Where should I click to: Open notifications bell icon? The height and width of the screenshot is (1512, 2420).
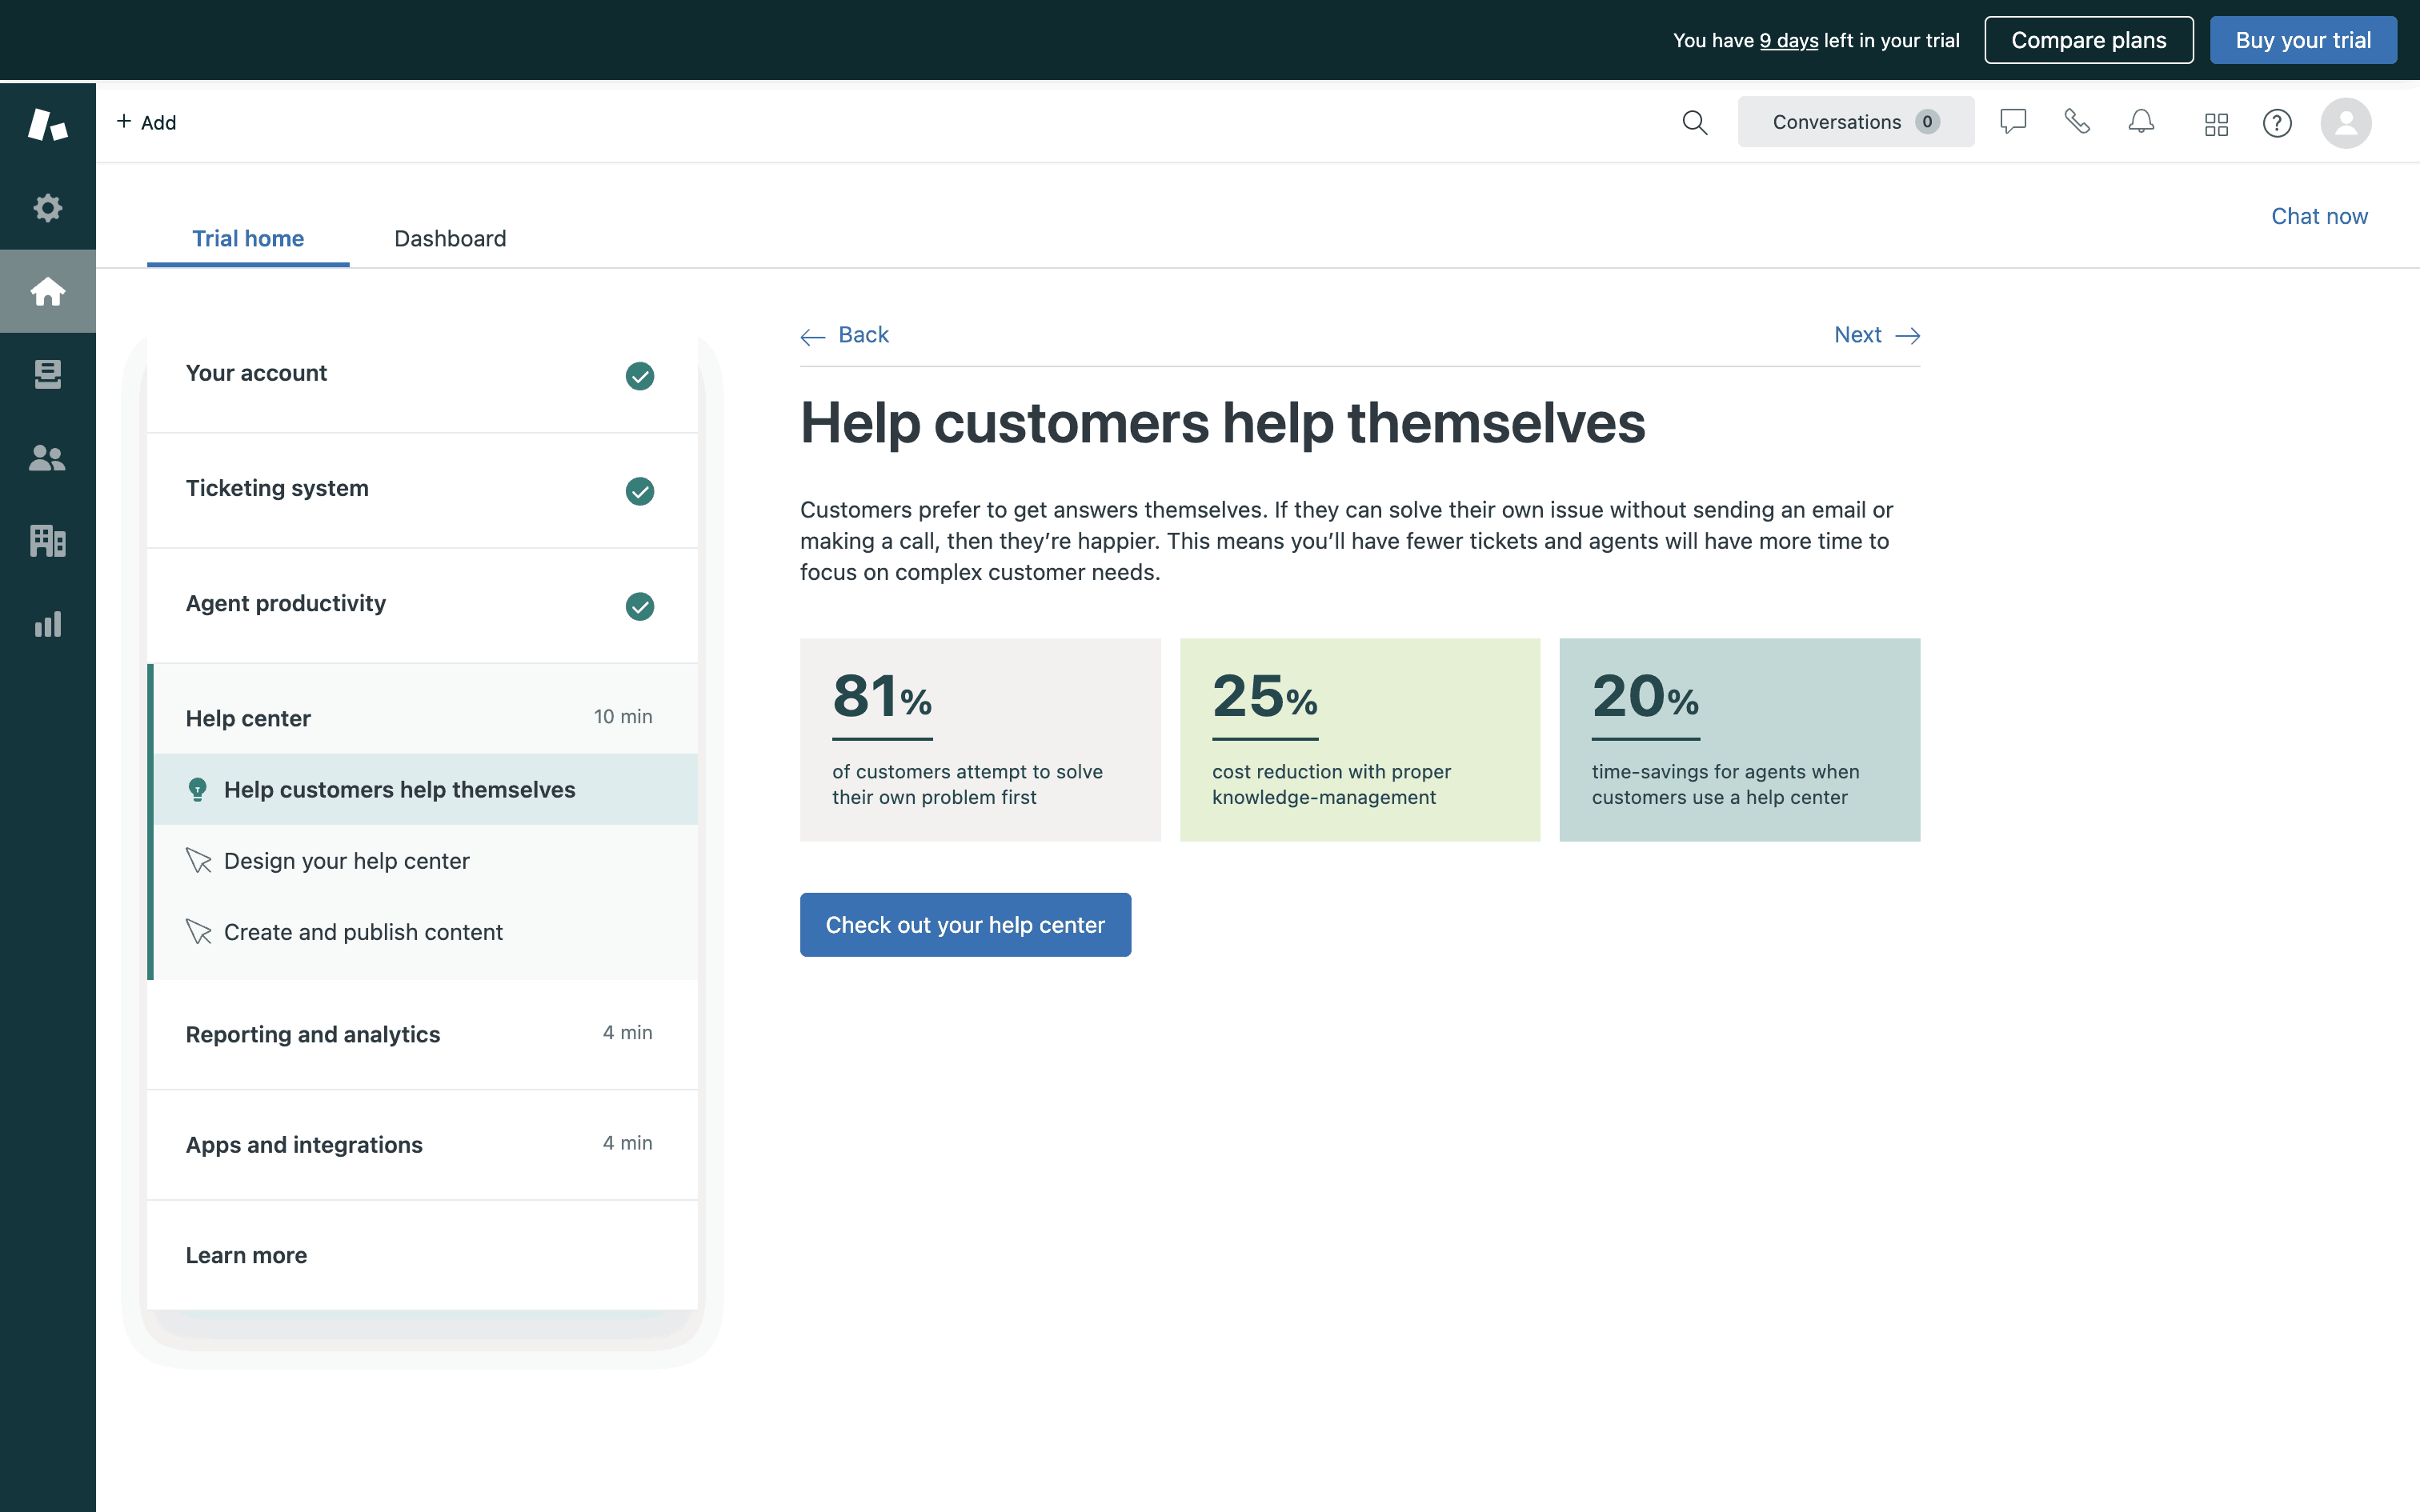(2141, 122)
